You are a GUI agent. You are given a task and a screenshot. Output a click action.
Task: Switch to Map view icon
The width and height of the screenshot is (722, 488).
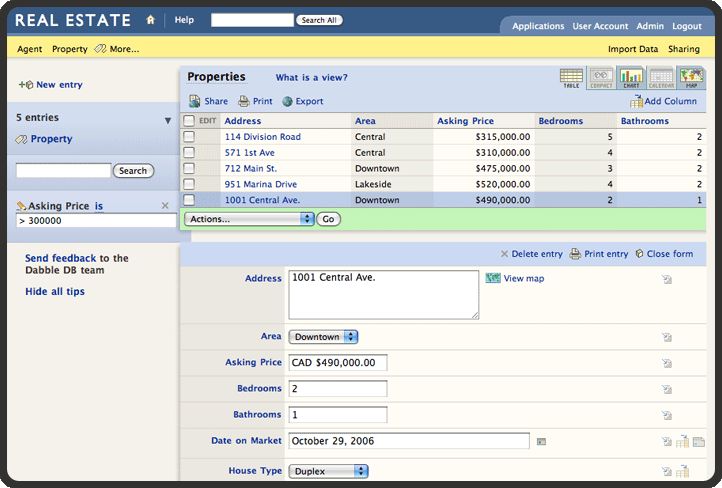690,77
